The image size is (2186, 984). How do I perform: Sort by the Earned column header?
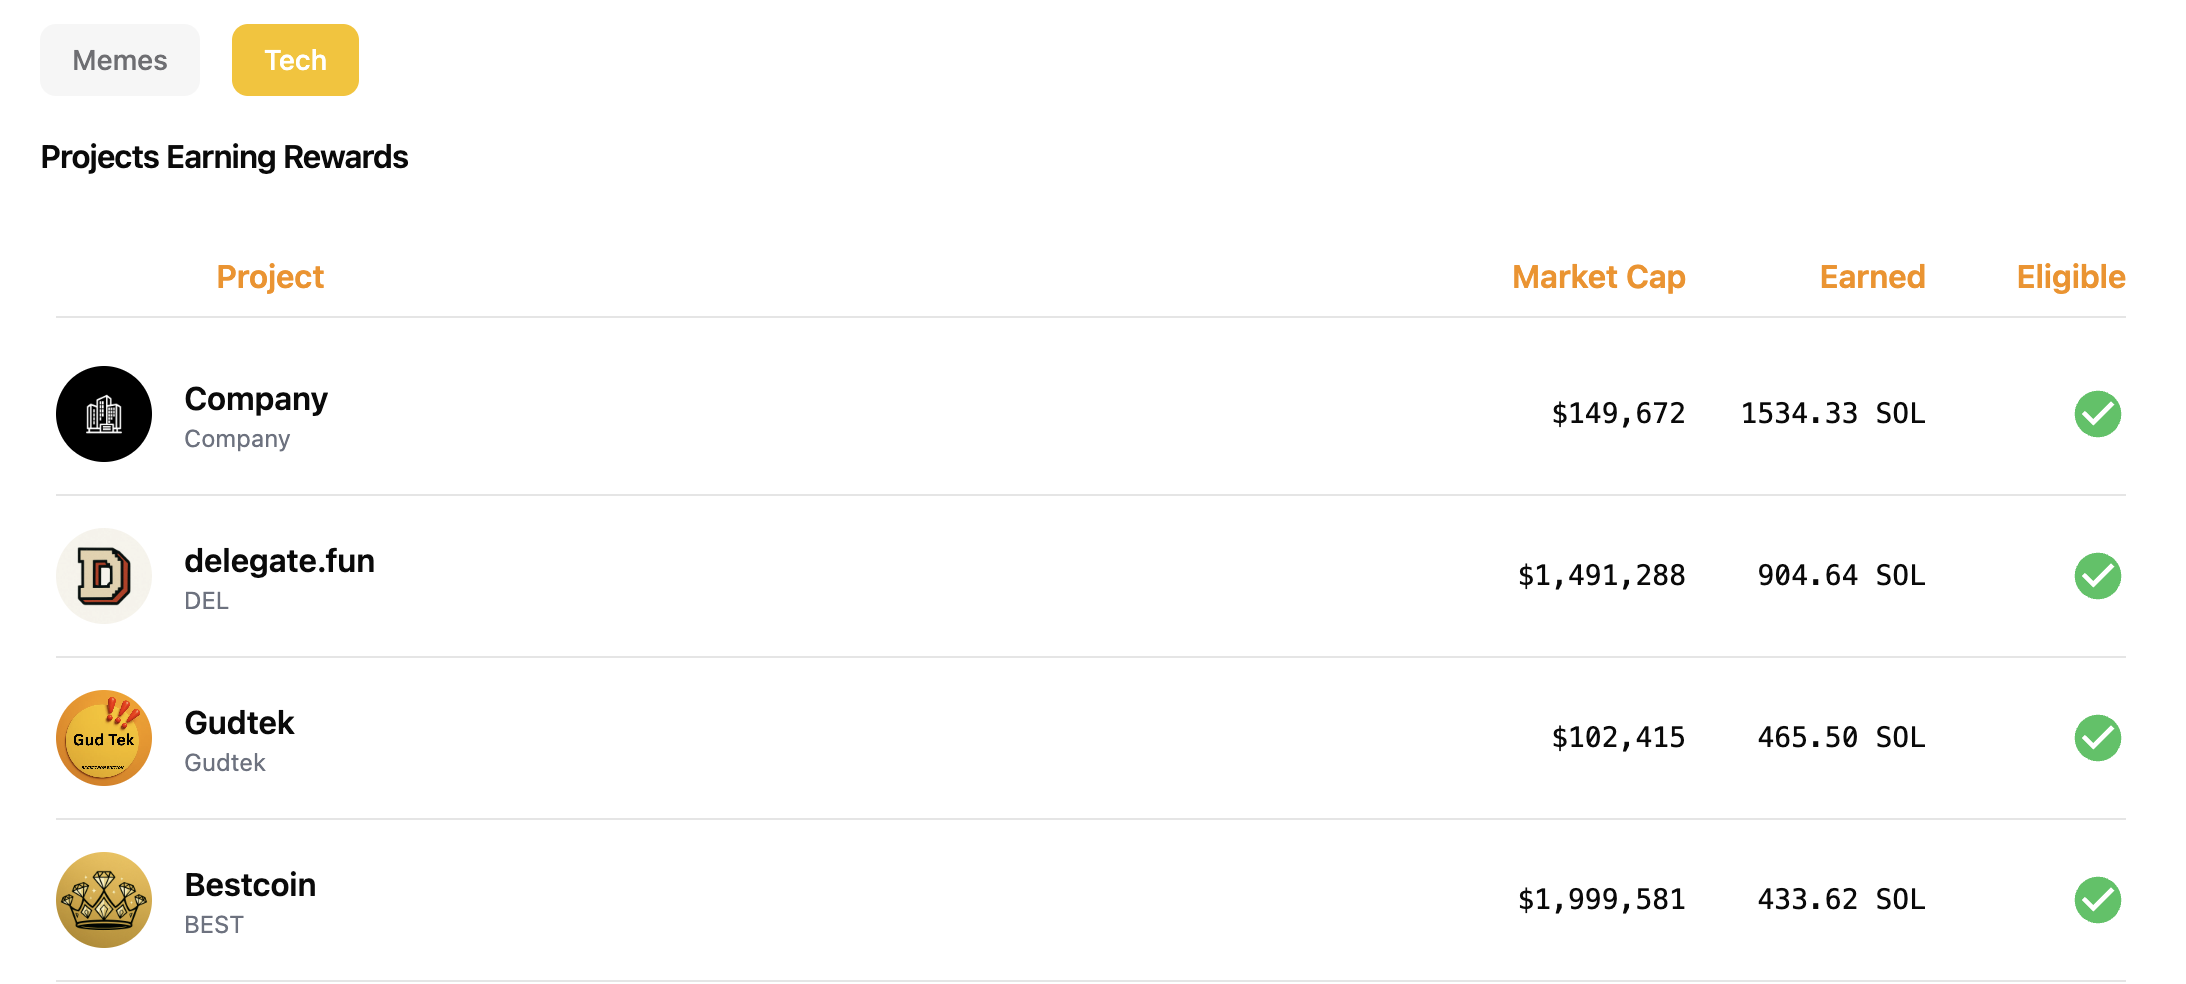(x=1872, y=277)
